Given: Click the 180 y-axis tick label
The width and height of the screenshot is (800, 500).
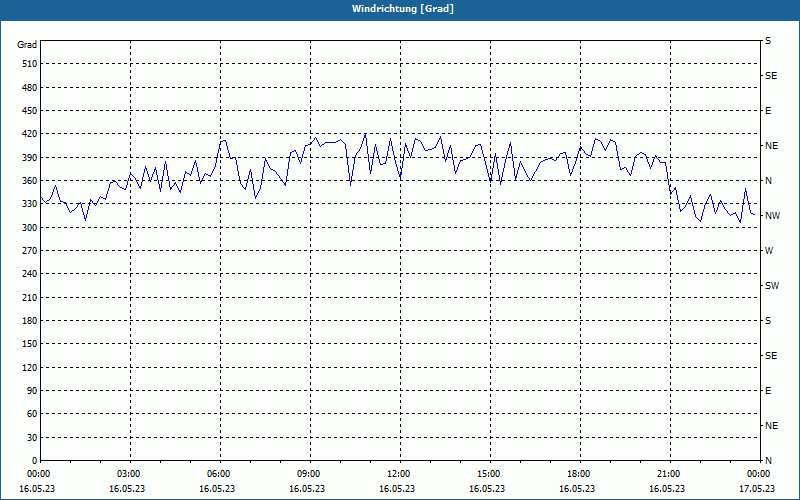Looking at the screenshot, I should 30,321.
